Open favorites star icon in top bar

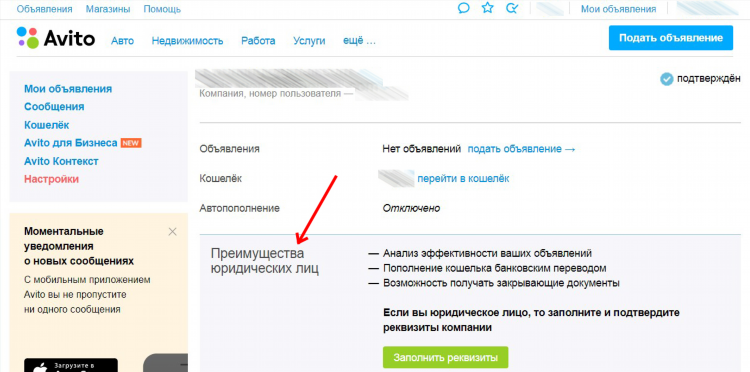point(487,8)
